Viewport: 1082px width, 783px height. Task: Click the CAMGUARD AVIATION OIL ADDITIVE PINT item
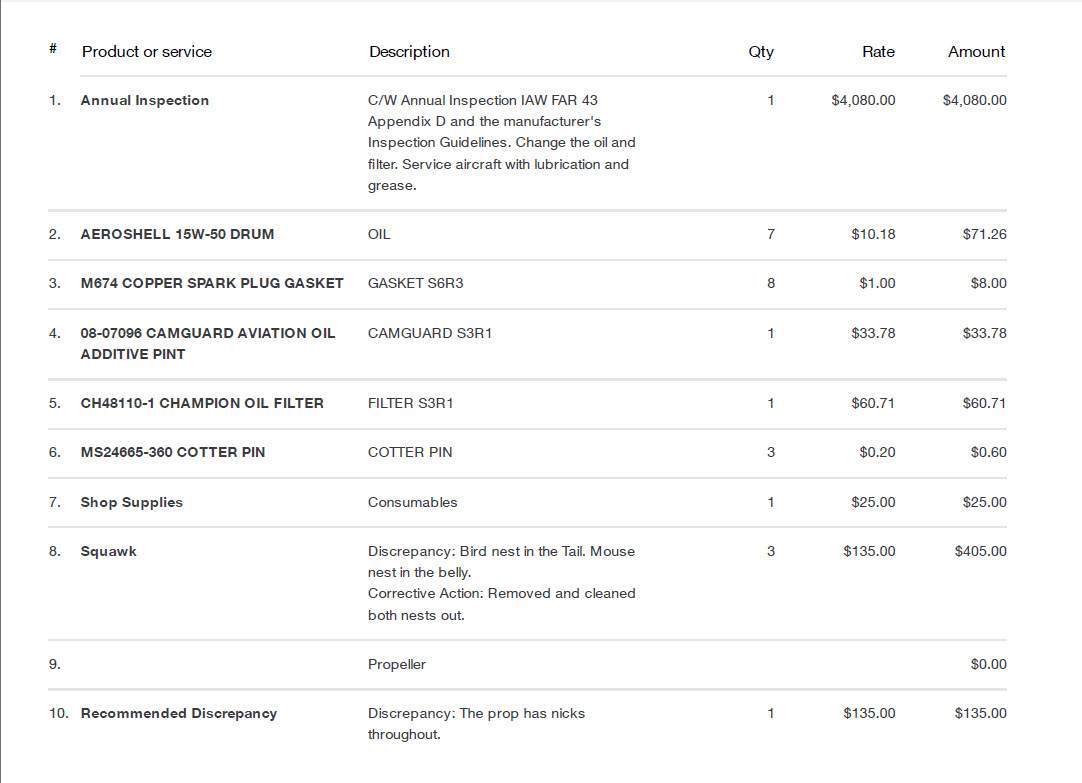click(208, 343)
